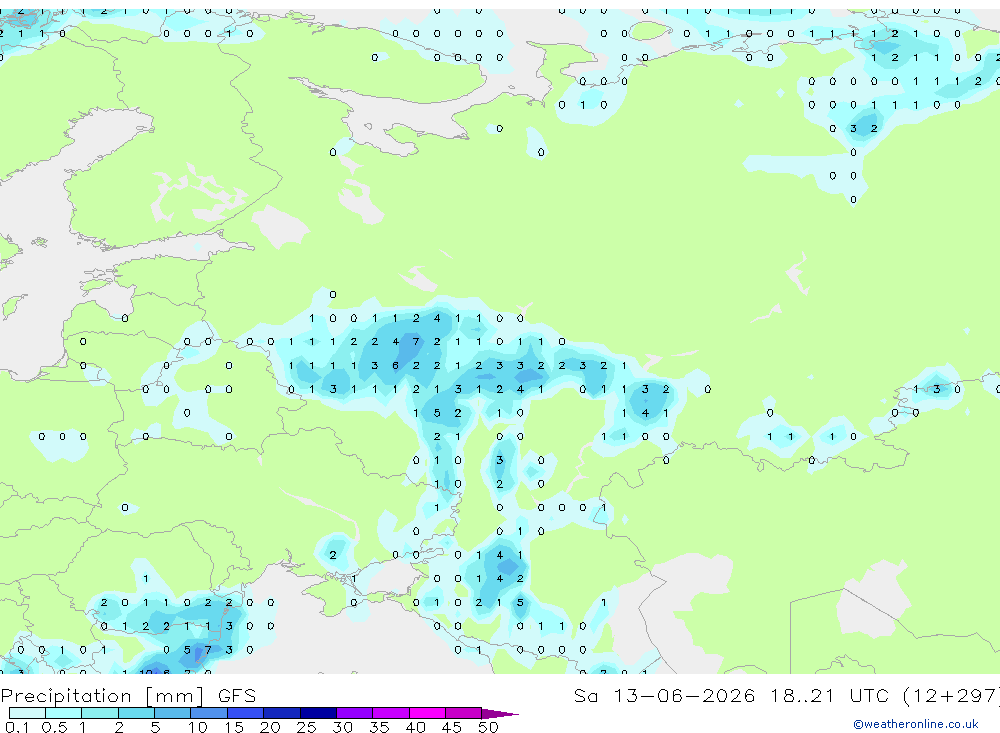Image resolution: width=1000 pixels, height=733 pixels.
Task: Click the 2–5 mm legend color box
Action: [x=136, y=713]
